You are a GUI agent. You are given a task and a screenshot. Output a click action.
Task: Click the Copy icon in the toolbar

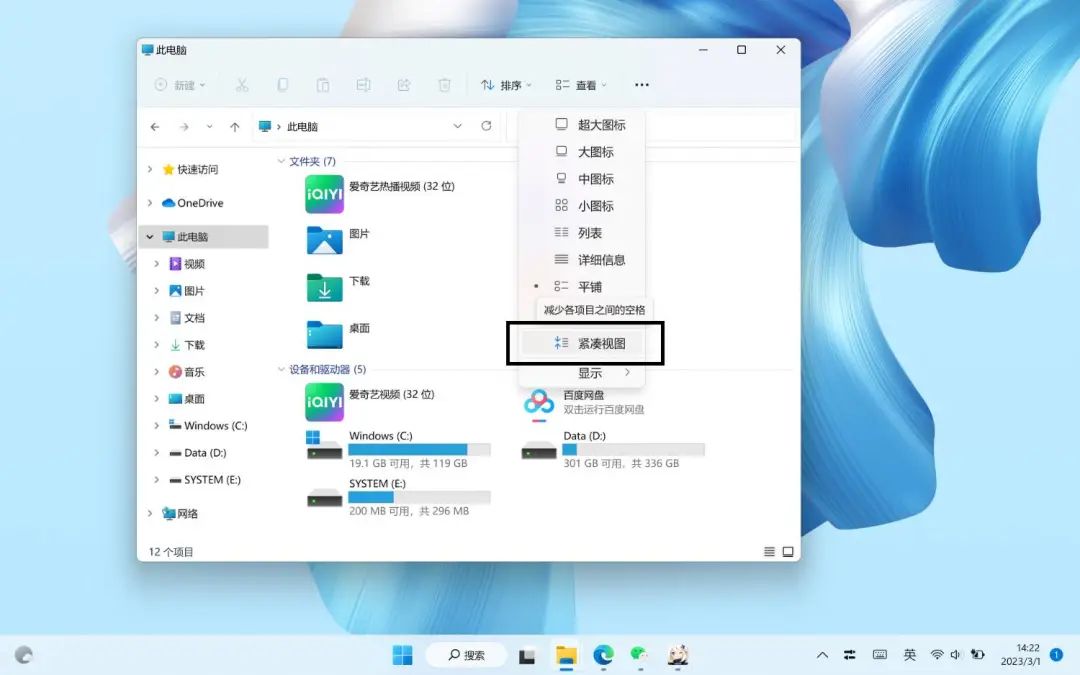click(283, 84)
